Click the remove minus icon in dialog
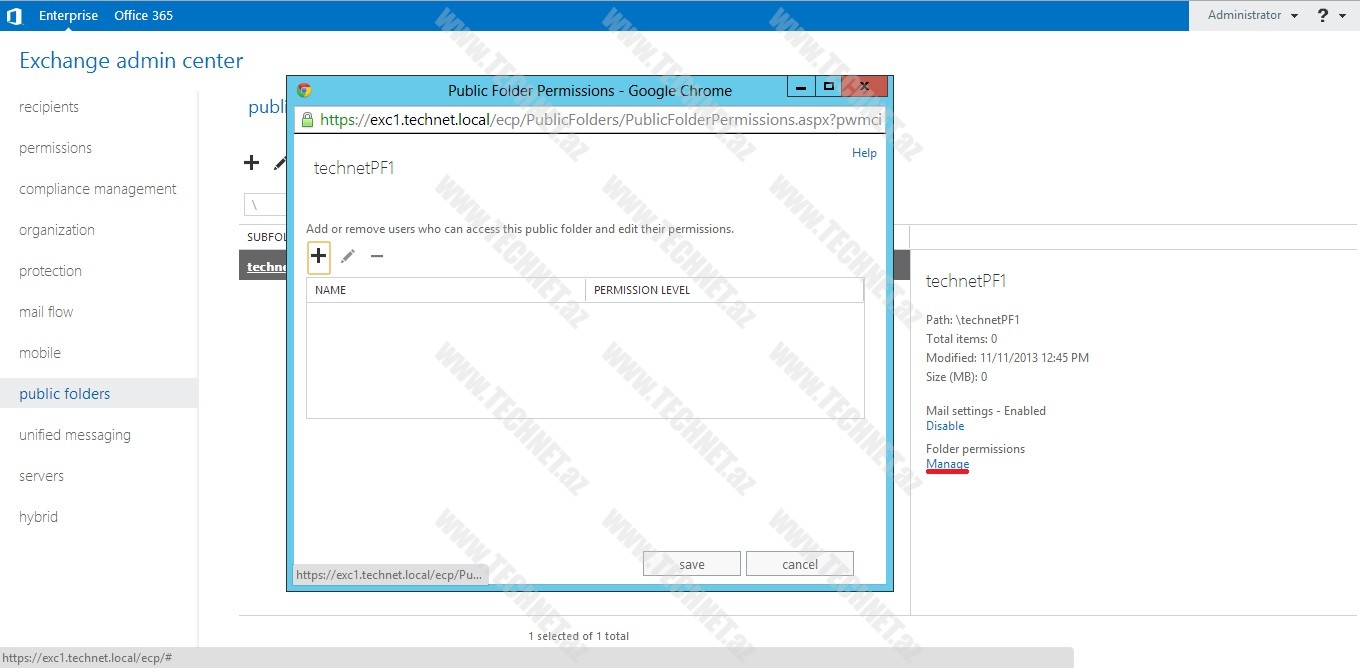 (x=377, y=257)
